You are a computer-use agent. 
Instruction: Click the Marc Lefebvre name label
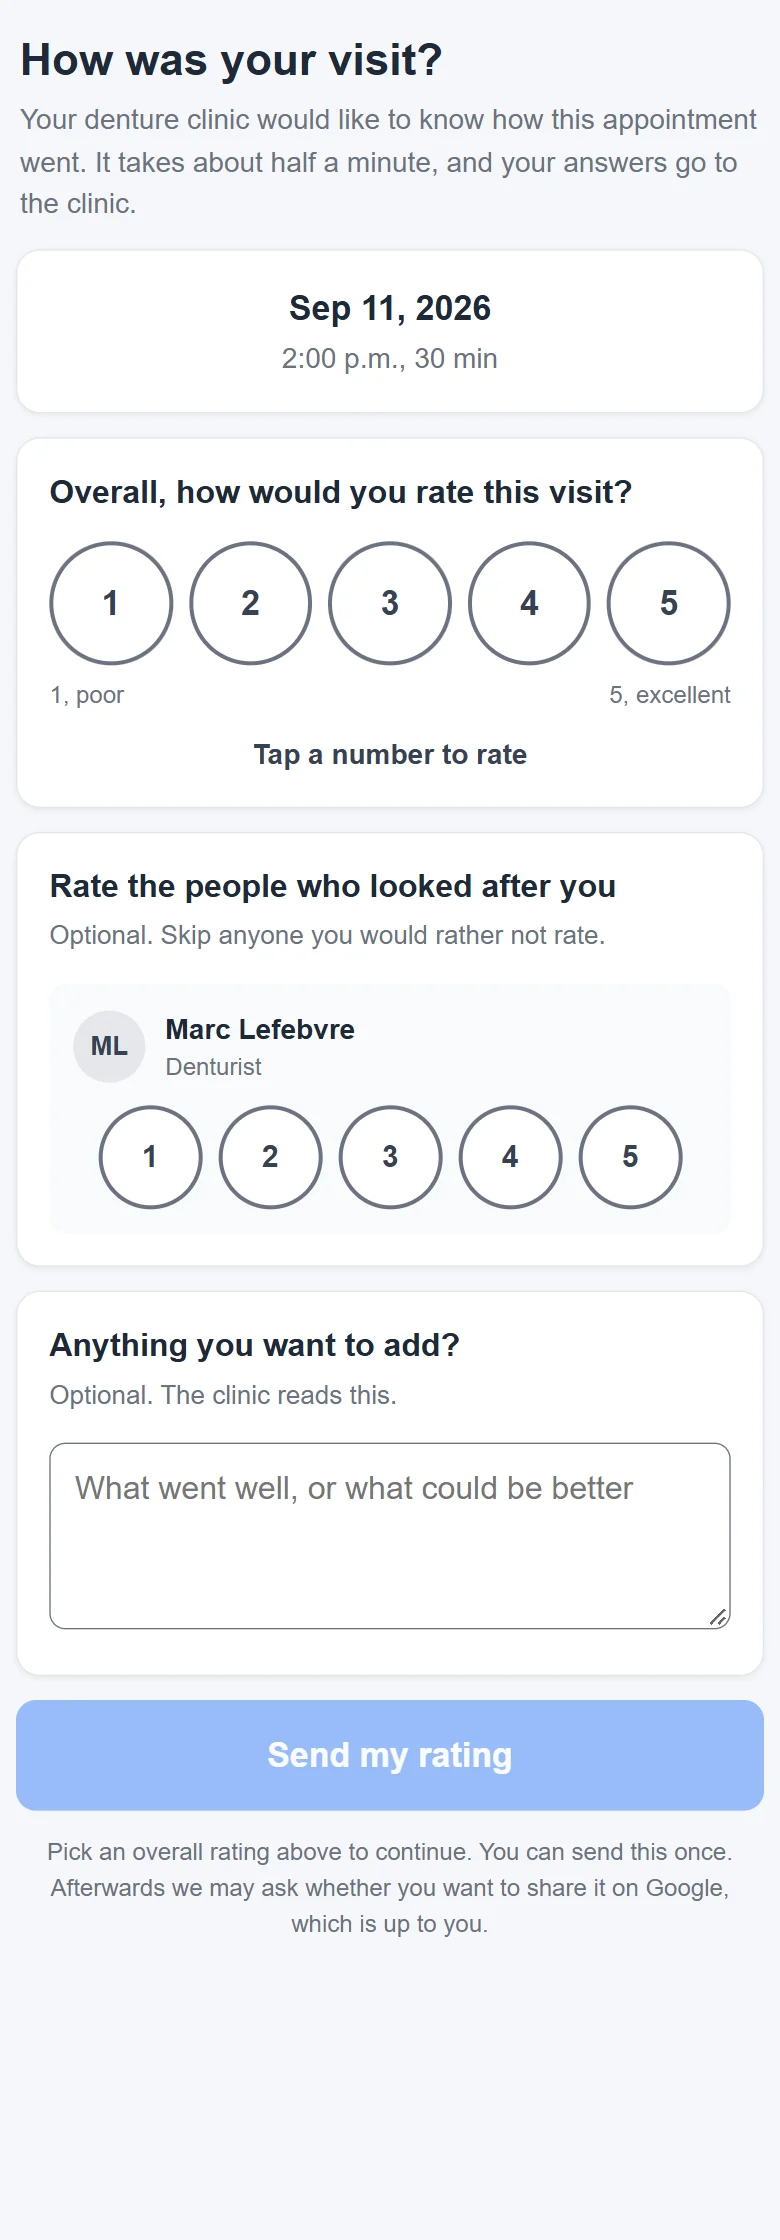260,1029
